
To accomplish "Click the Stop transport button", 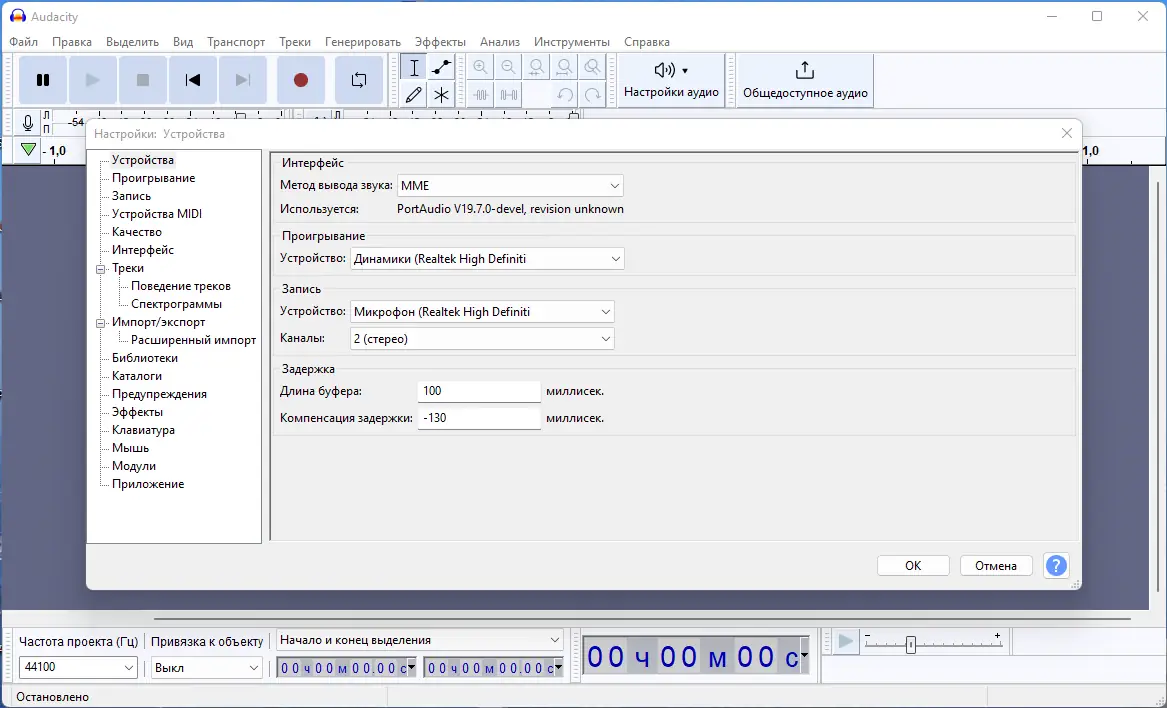I will 143,80.
